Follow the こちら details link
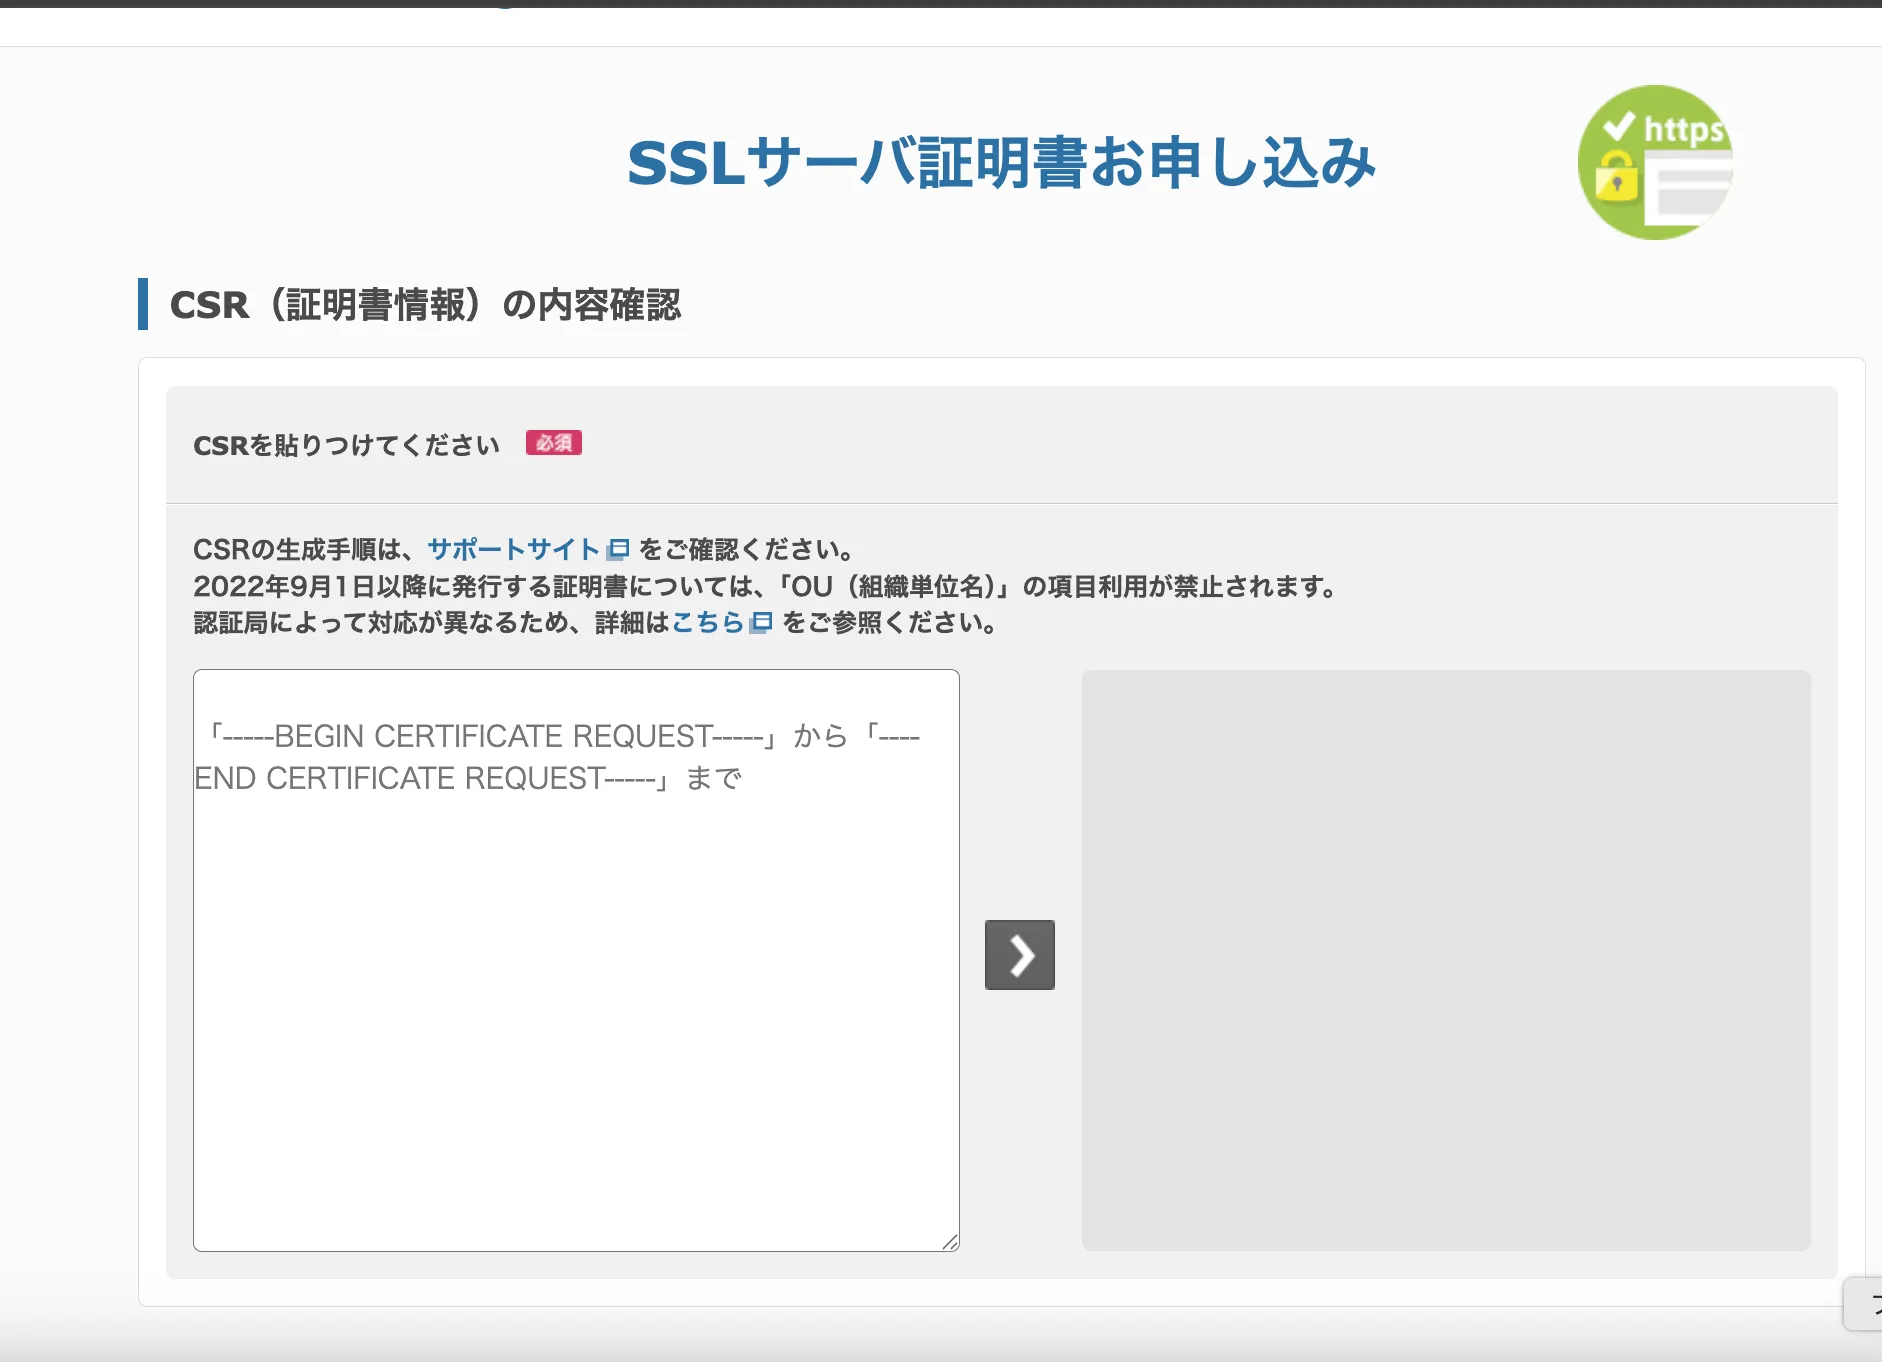The image size is (1882, 1362). tap(707, 623)
